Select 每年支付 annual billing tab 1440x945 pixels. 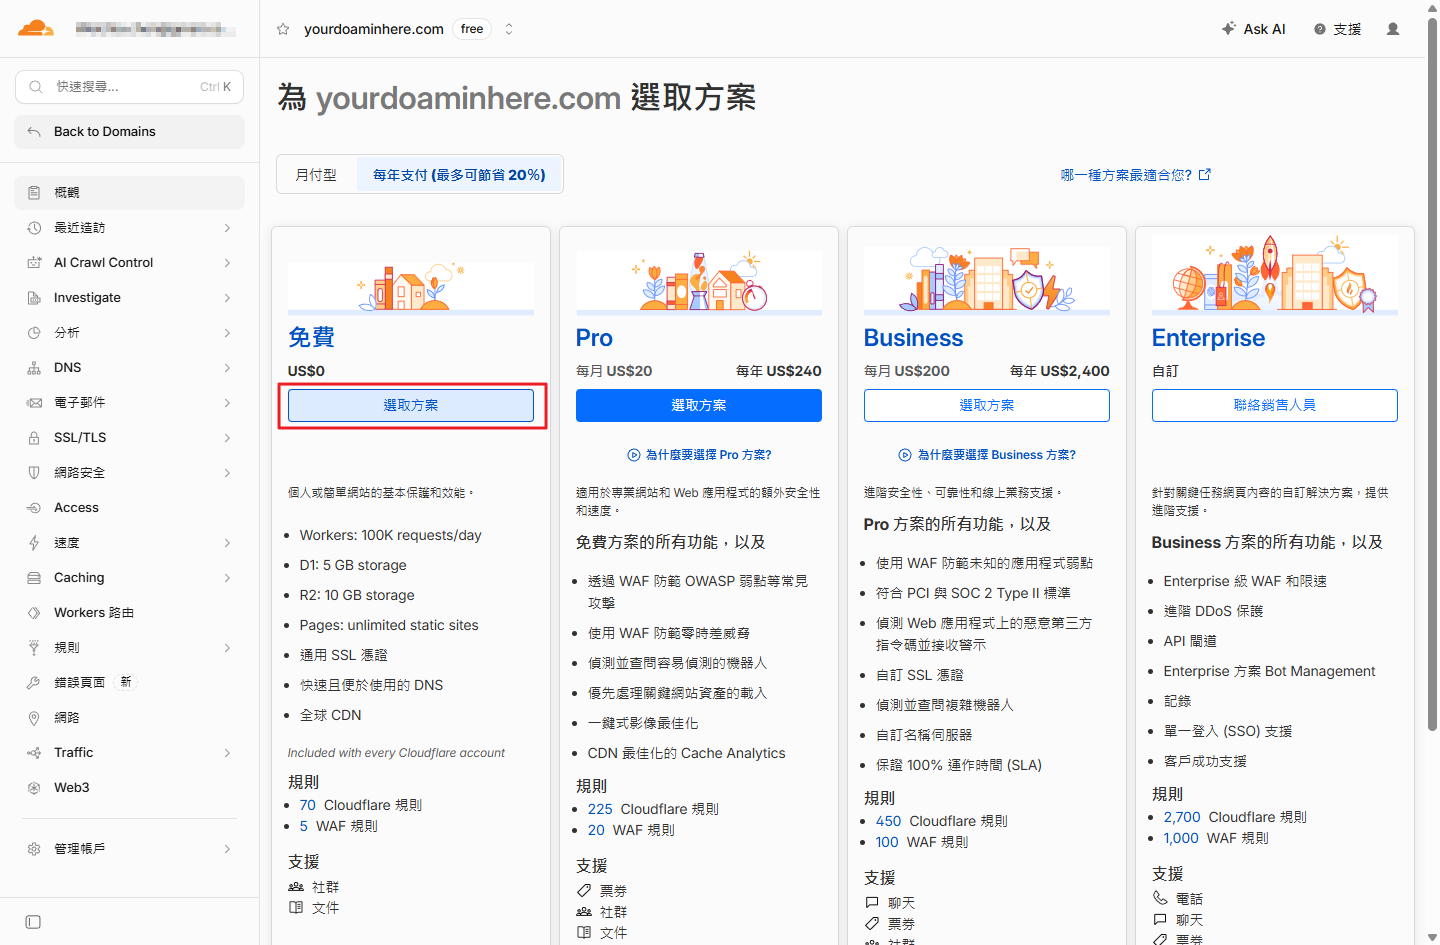pyautogui.click(x=459, y=175)
